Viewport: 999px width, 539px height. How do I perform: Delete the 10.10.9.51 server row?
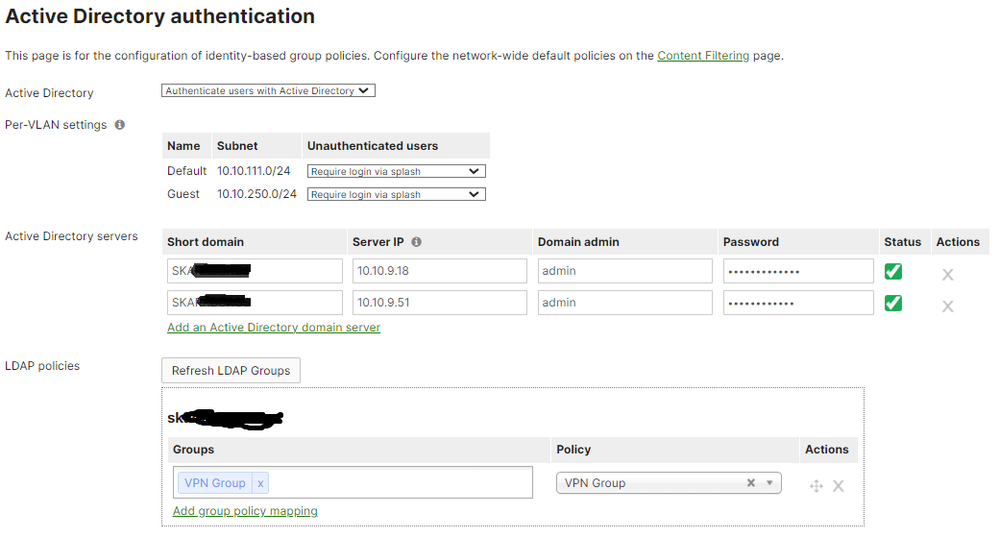(x=948, y=306)
